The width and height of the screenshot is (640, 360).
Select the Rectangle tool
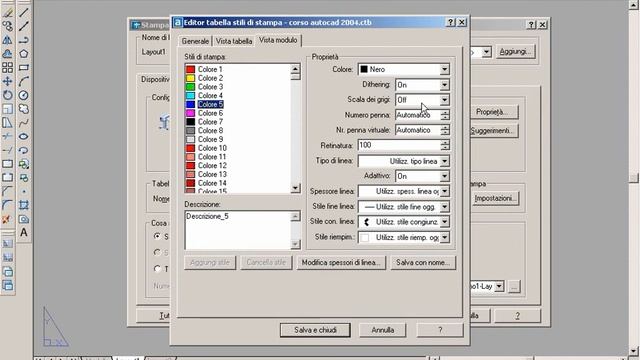point(24,67)
